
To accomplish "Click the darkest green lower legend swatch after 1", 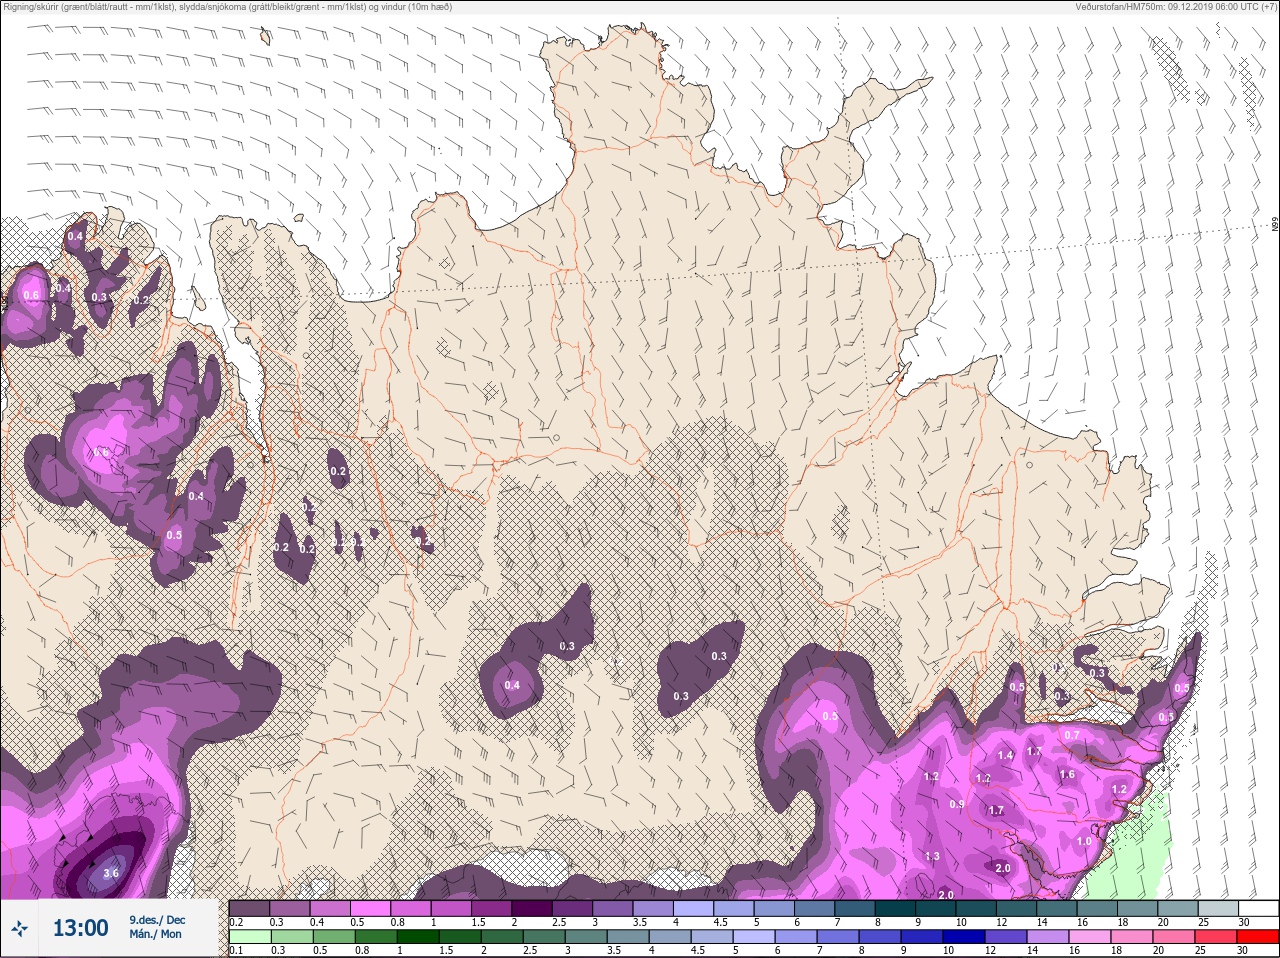I will tap(419, 937).
